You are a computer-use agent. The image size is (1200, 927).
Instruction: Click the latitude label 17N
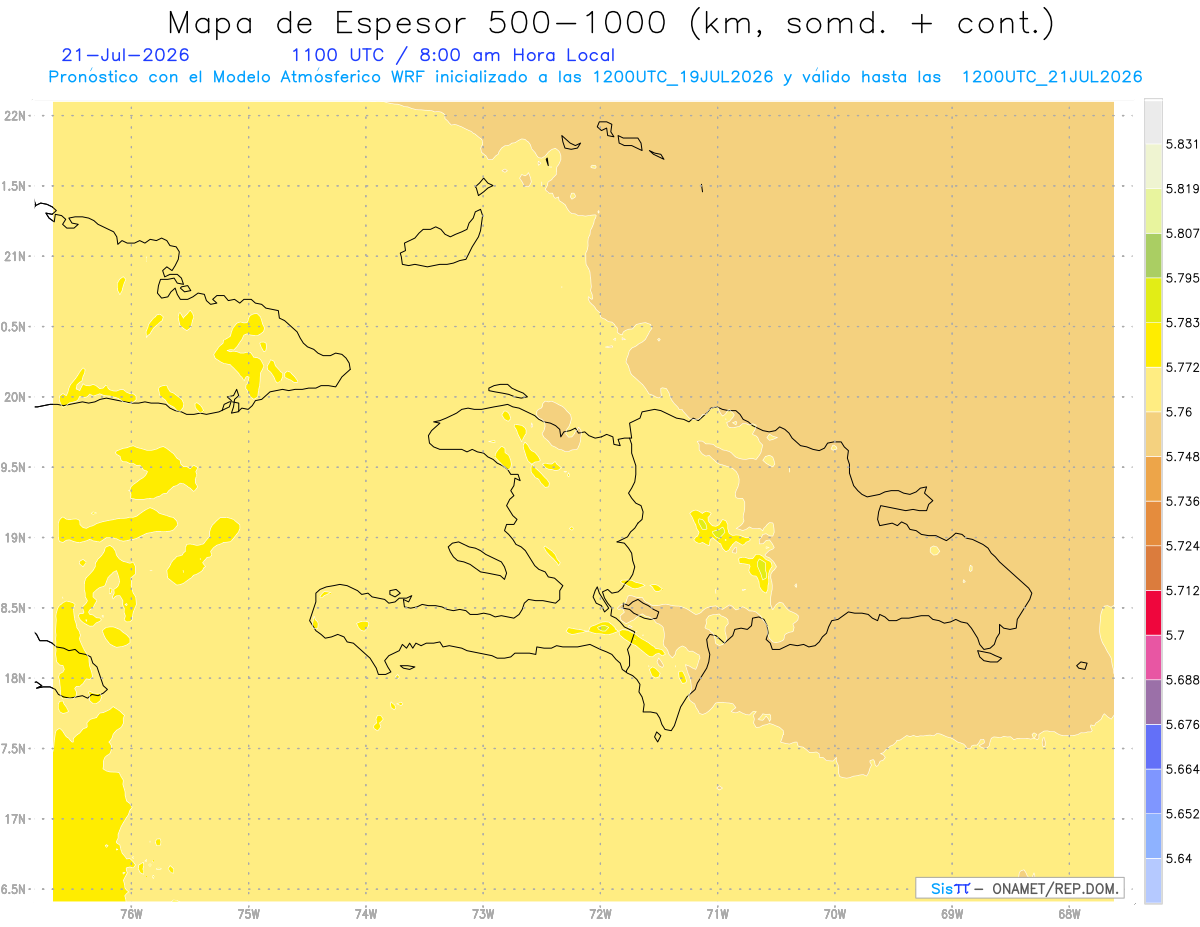[14, 819]
